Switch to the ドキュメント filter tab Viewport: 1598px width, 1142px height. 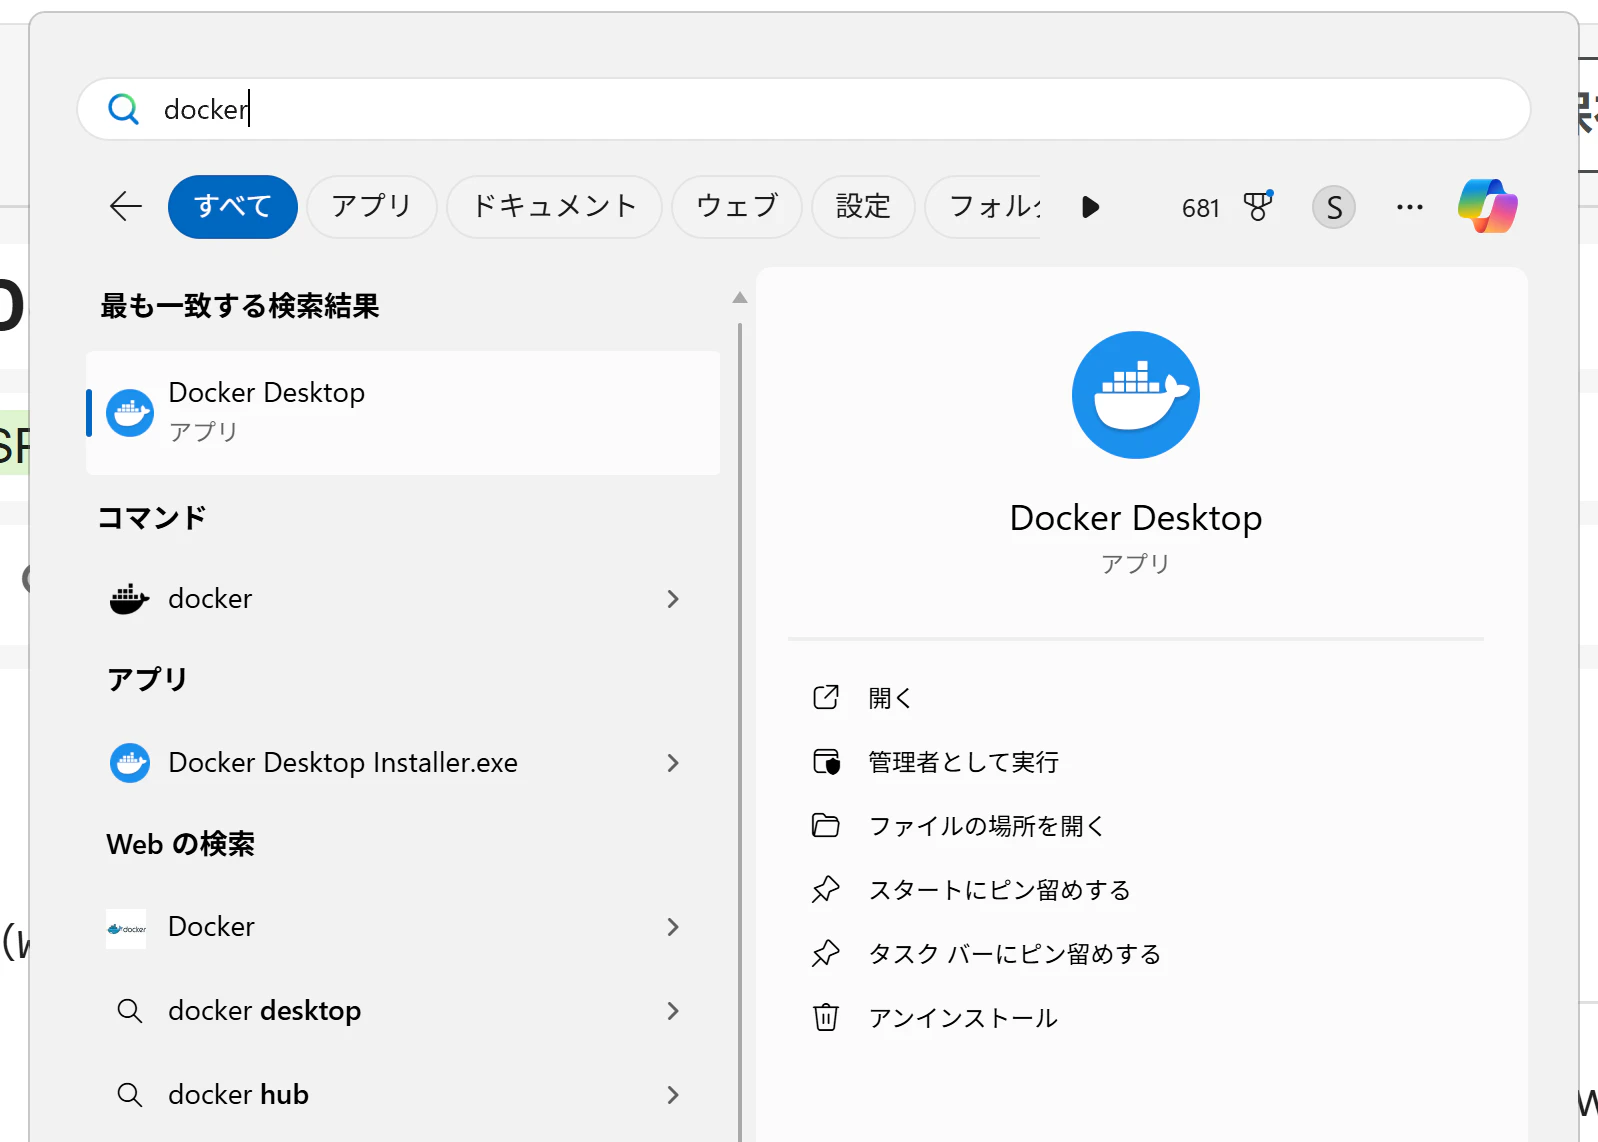tap(554, 206)
